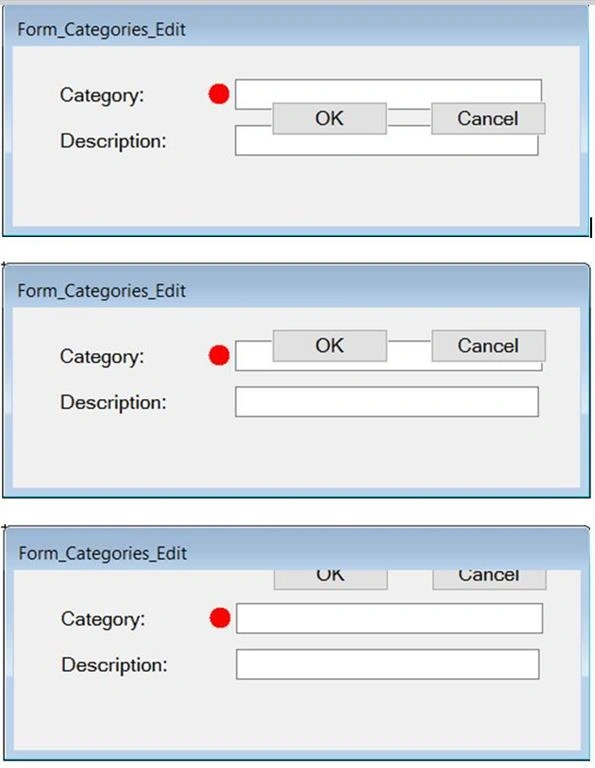Viewport: 595px width, 768px height.
Task: Click Cancel button in top form
Action: coord(488,119)
